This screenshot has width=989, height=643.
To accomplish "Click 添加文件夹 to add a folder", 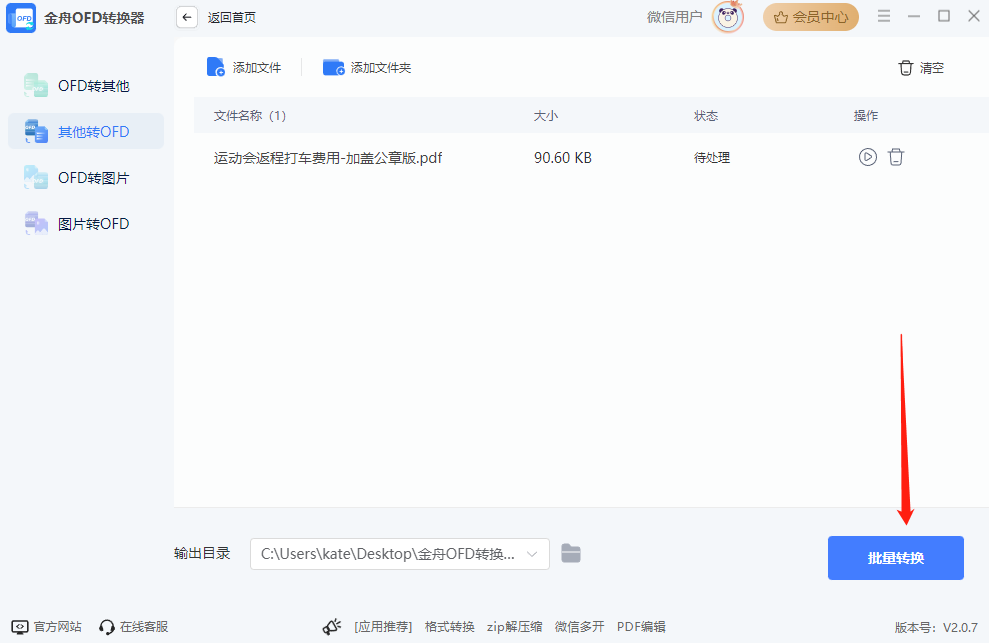I will click(367, 68).
